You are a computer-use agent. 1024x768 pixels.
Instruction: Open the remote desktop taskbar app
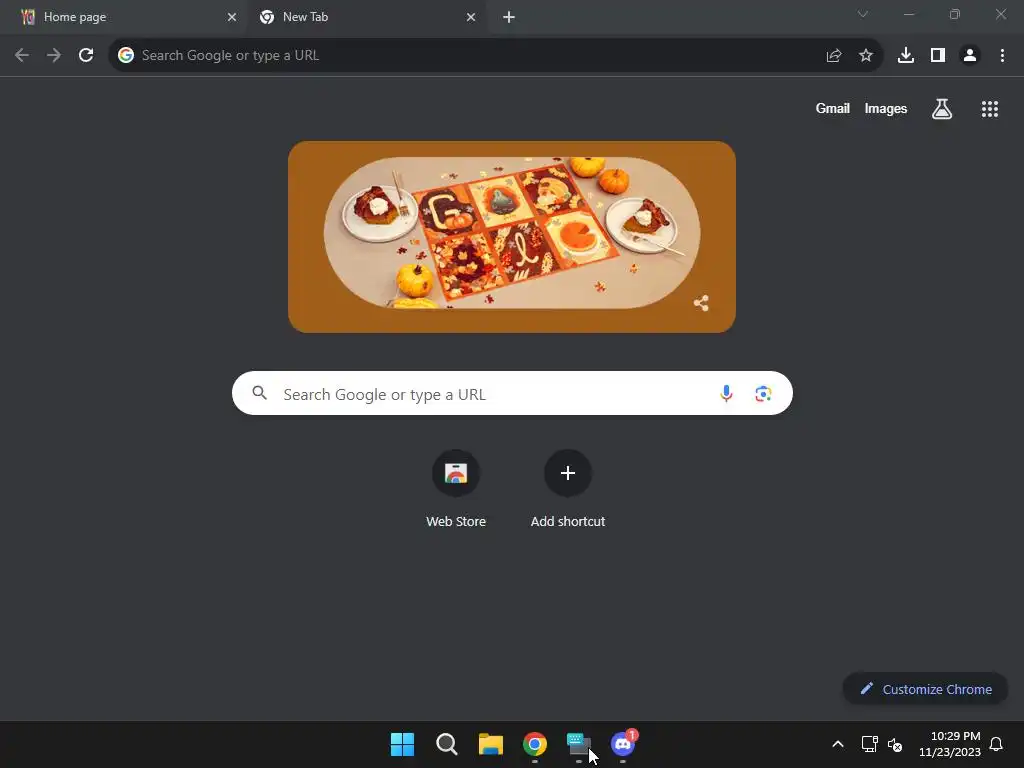pyautogui.click(x=579, y=744)
